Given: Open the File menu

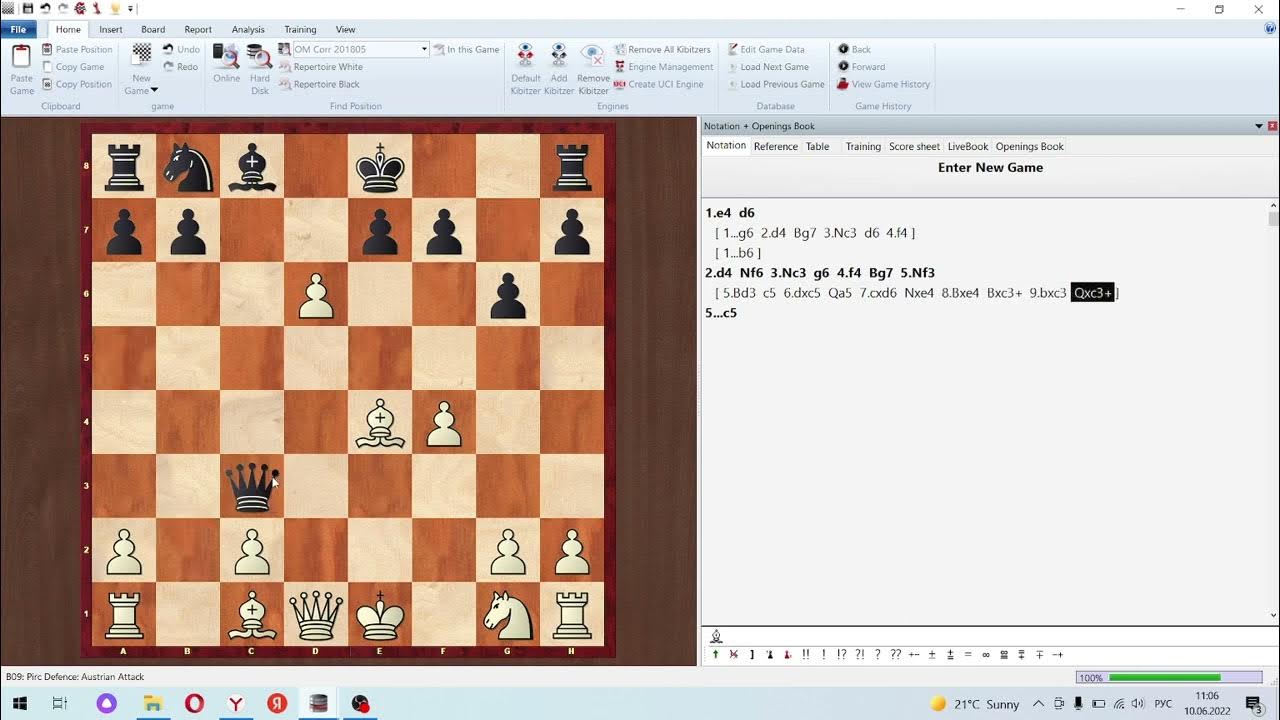Looking at the screenshot, I should click(18, 29).
